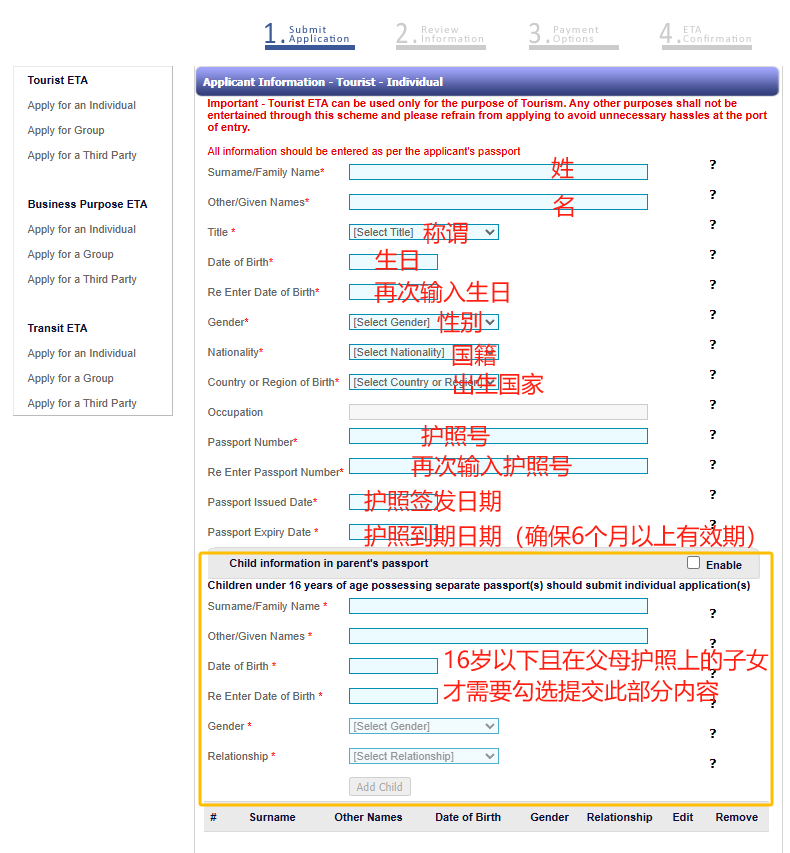Viewport: 790px width, 853px height.
Task: Click the help icon next to Title
Action: point(713,225)
